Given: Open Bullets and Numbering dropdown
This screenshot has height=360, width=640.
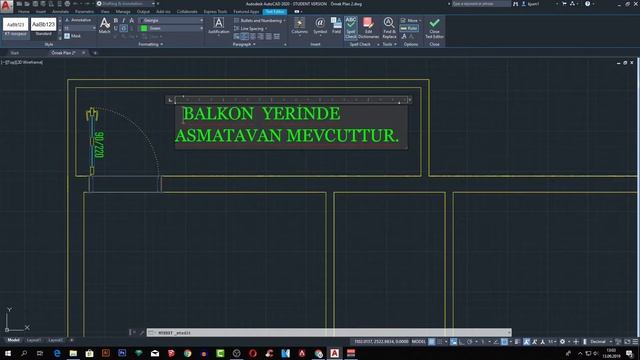Looking at the screenshot, I should (260, 20).
